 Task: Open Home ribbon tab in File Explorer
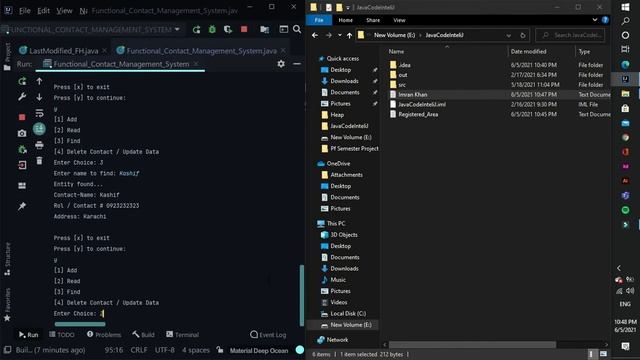point(345,20)
